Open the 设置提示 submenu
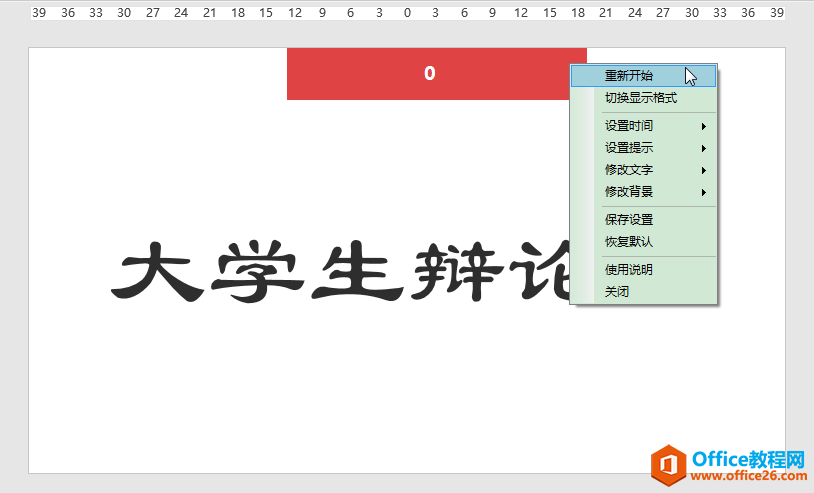This screenshot has height=493, width=814. 643,148
